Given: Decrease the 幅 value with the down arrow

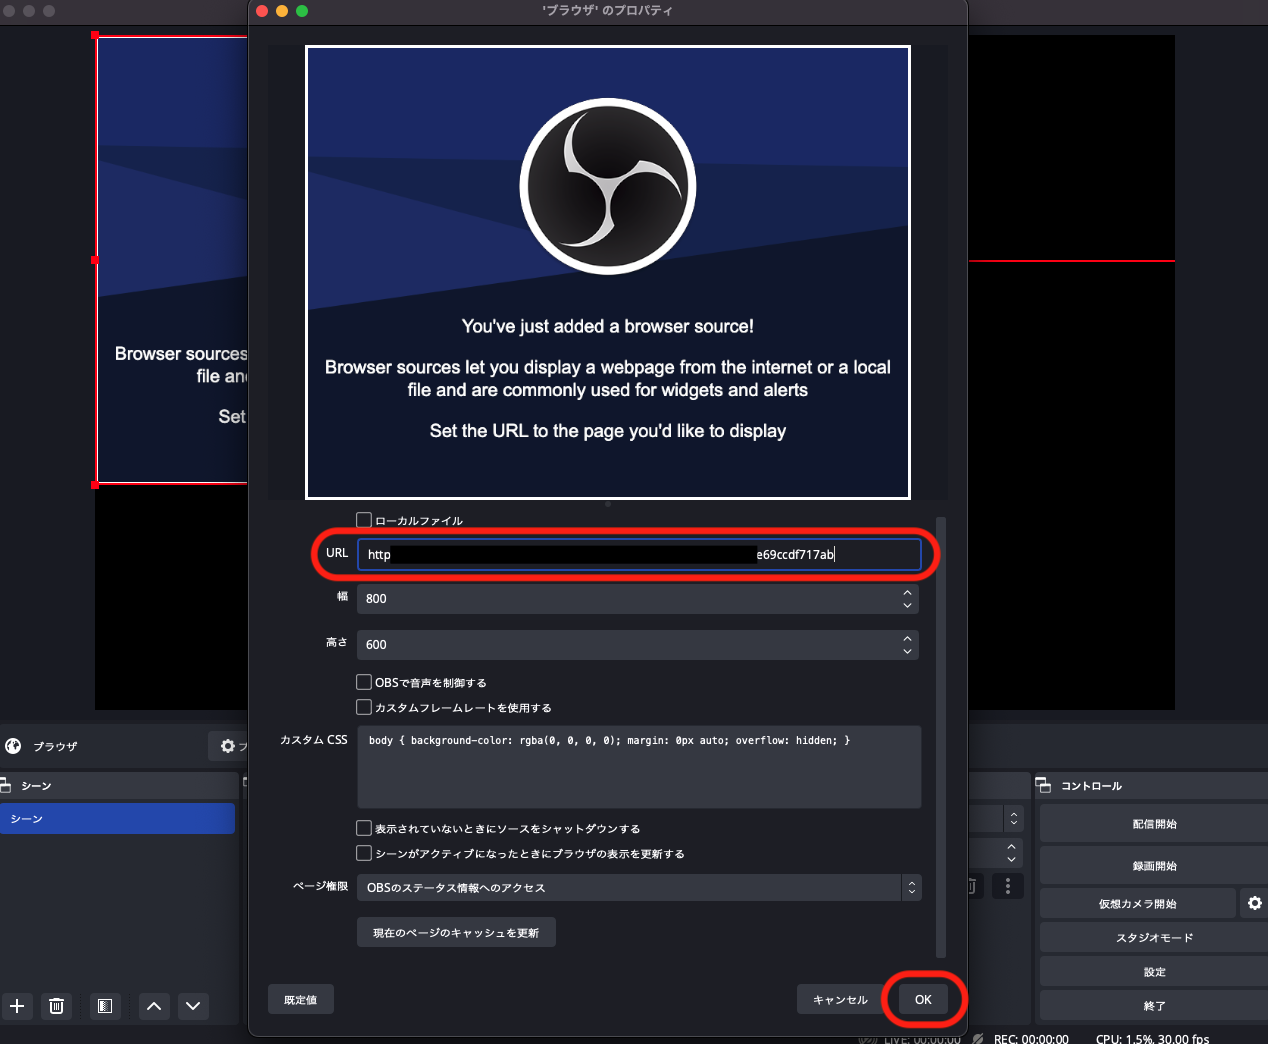Looking at the screenshot, I should [x=907, y=605].
